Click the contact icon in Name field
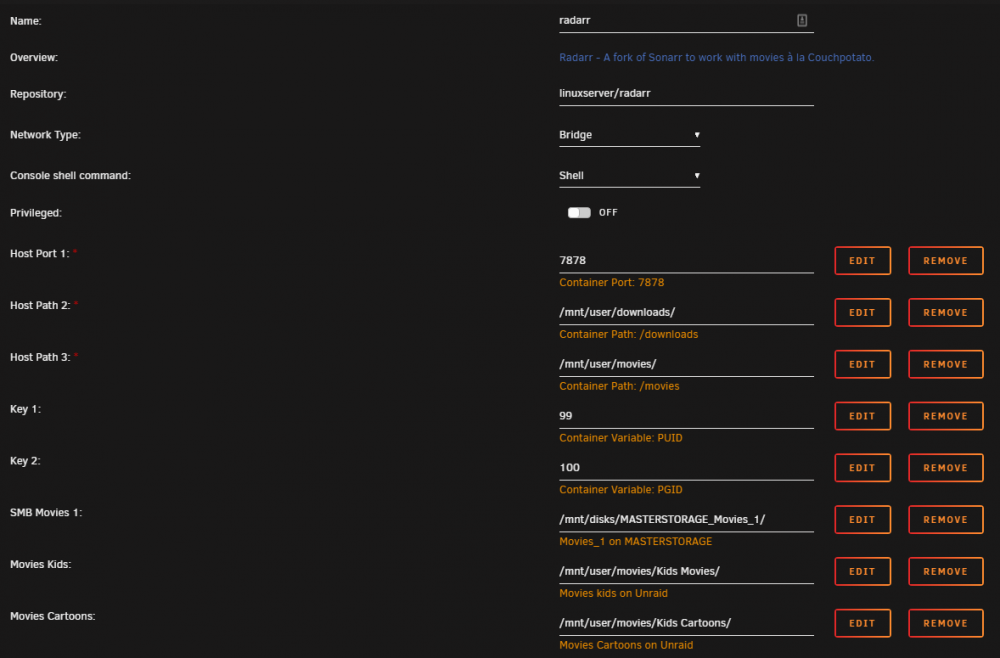The height and width of the screenshot is (658, 1000). pos(802,20)
